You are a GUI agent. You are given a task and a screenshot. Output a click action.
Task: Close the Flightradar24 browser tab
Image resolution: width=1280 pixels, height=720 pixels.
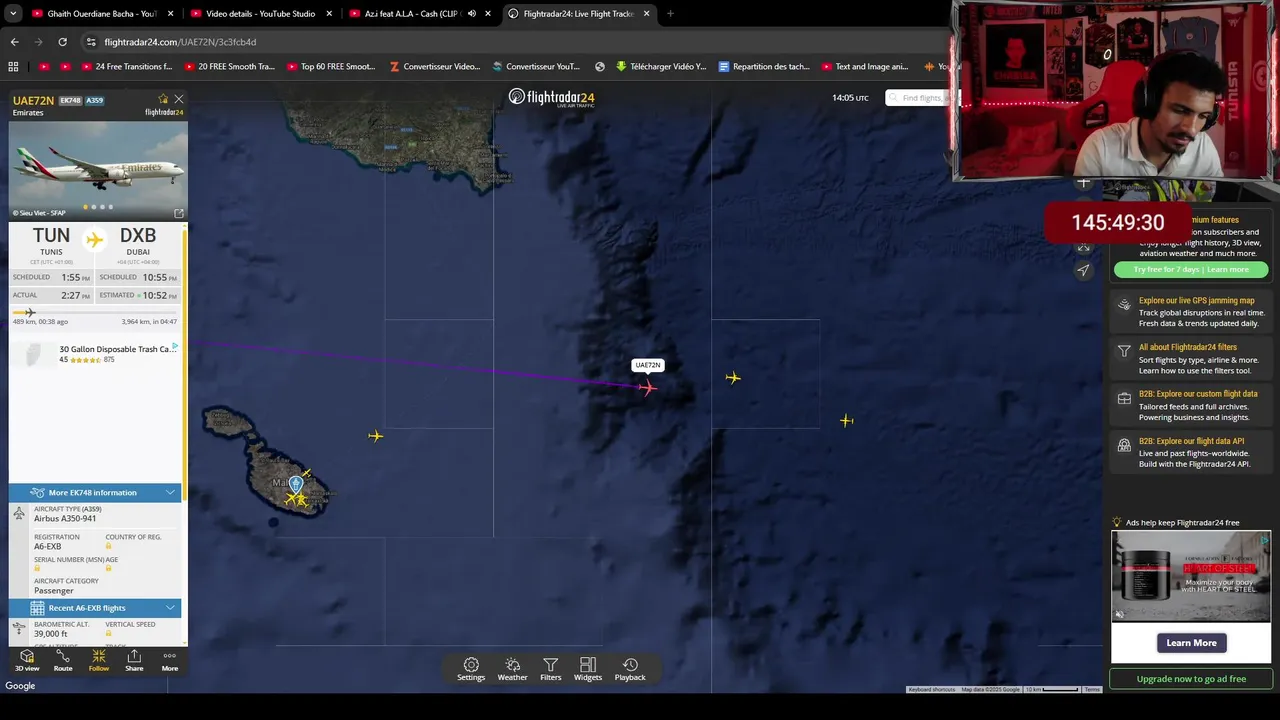647,14
